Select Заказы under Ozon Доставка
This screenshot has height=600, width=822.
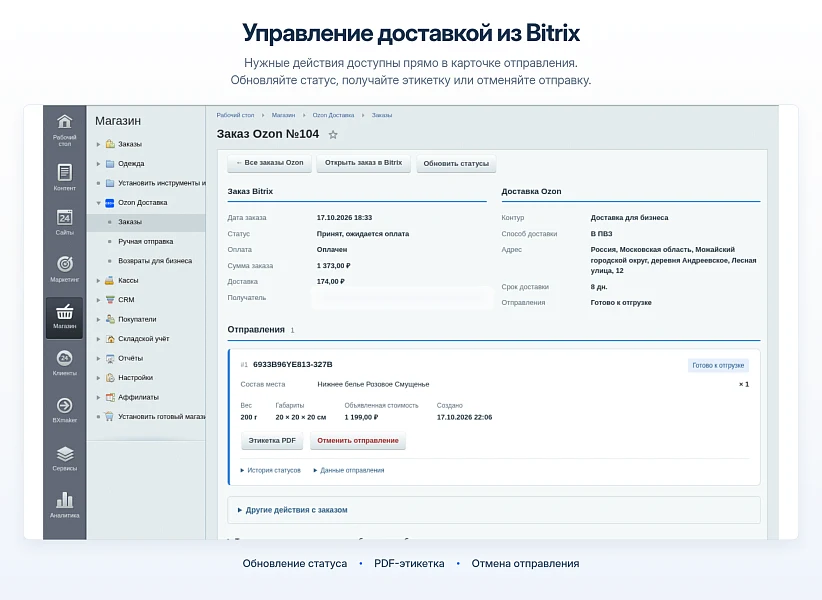(x=146, y=222)
